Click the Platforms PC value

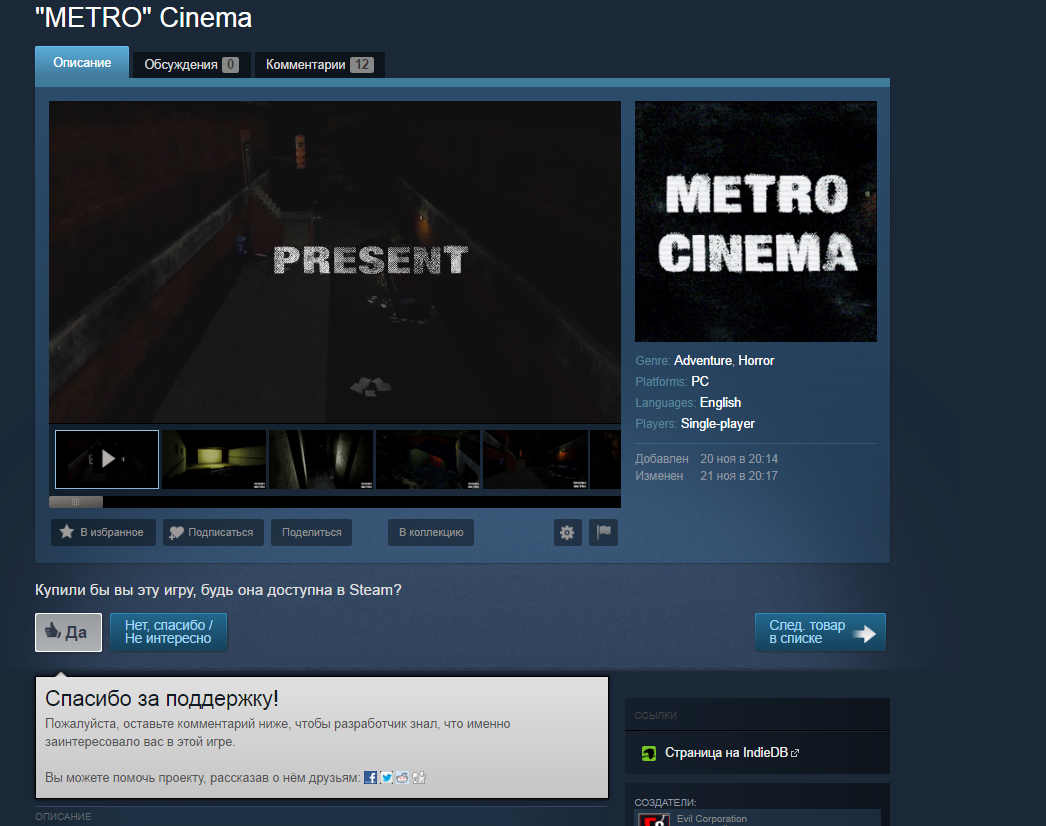(700, 382)
